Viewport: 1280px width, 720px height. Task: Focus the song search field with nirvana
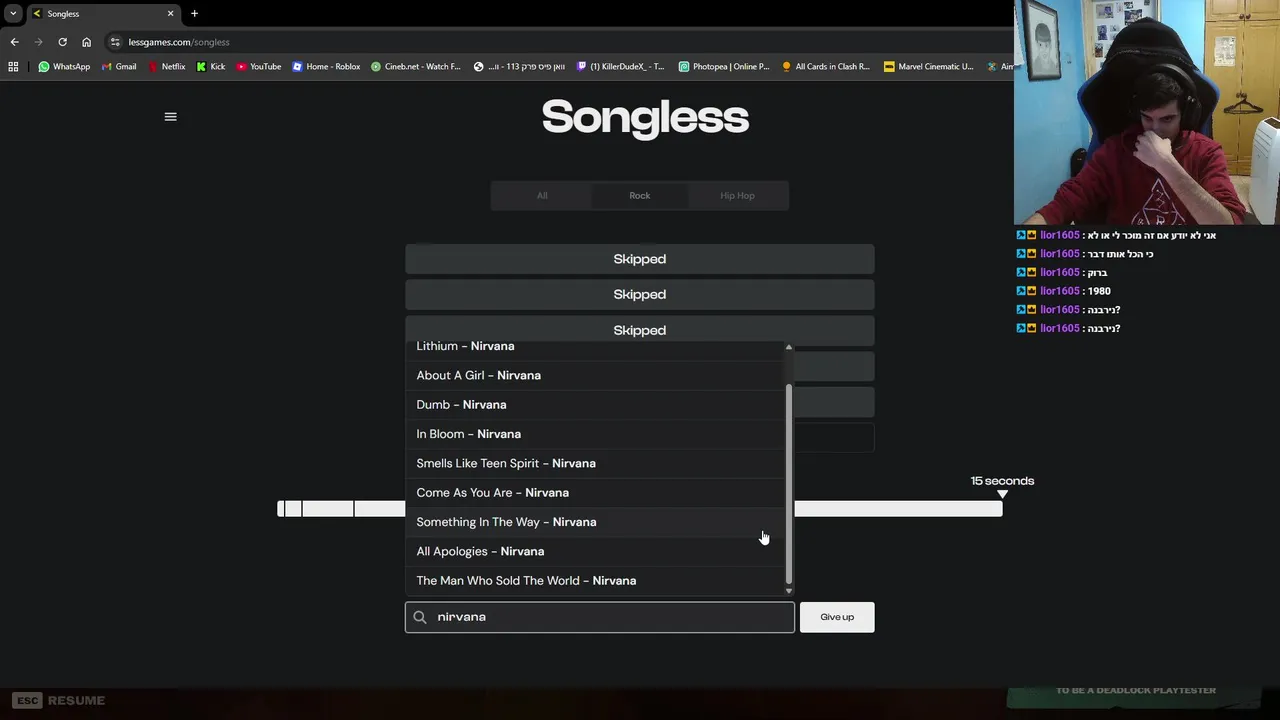tap(600, 617)
